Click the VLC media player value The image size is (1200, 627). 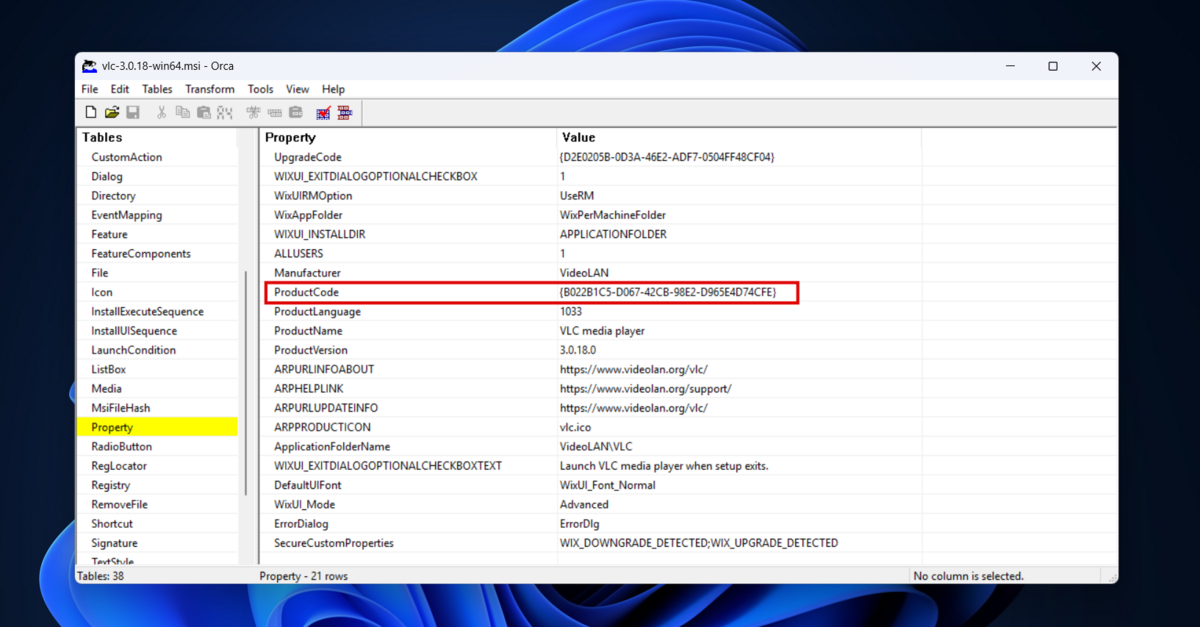(602, 331)
